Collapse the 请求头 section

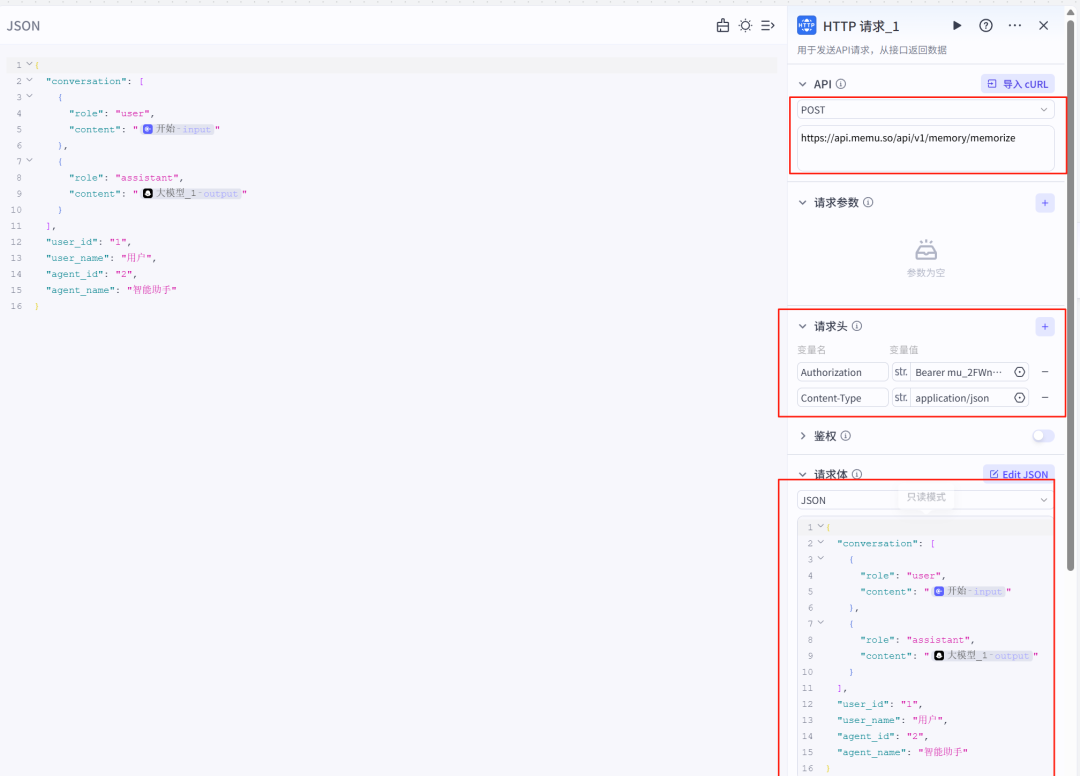(803, 327)
